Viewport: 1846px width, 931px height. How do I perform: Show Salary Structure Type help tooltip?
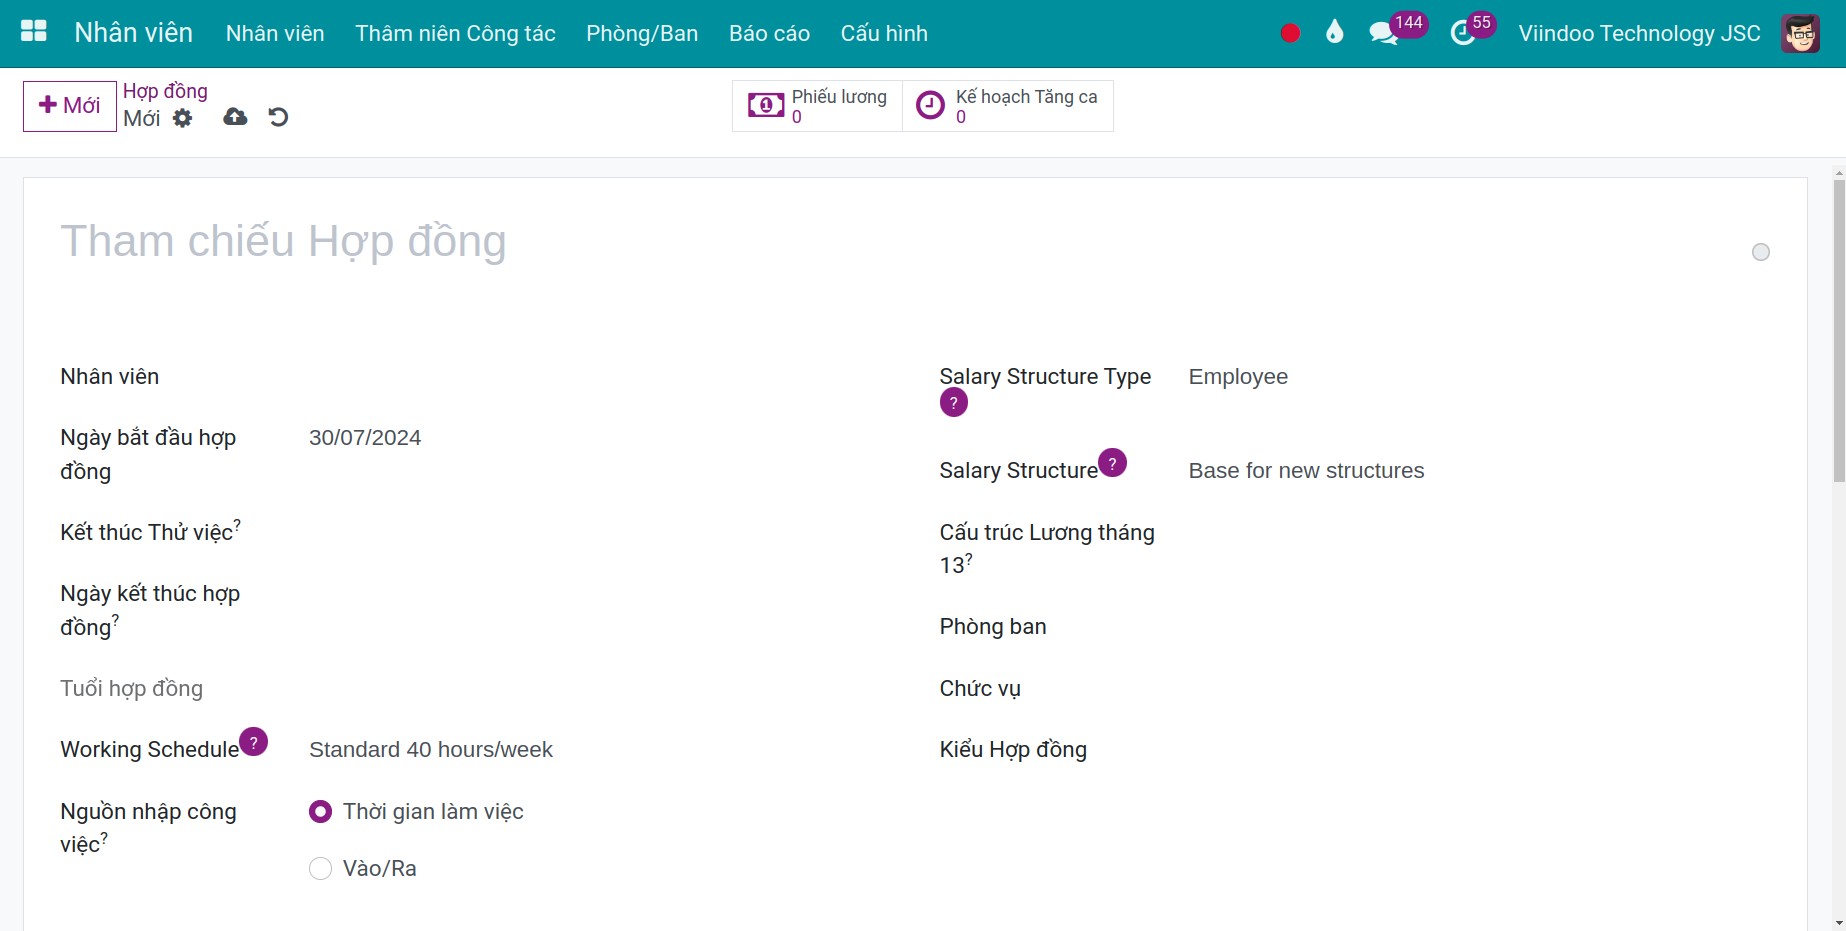[953, 403]
